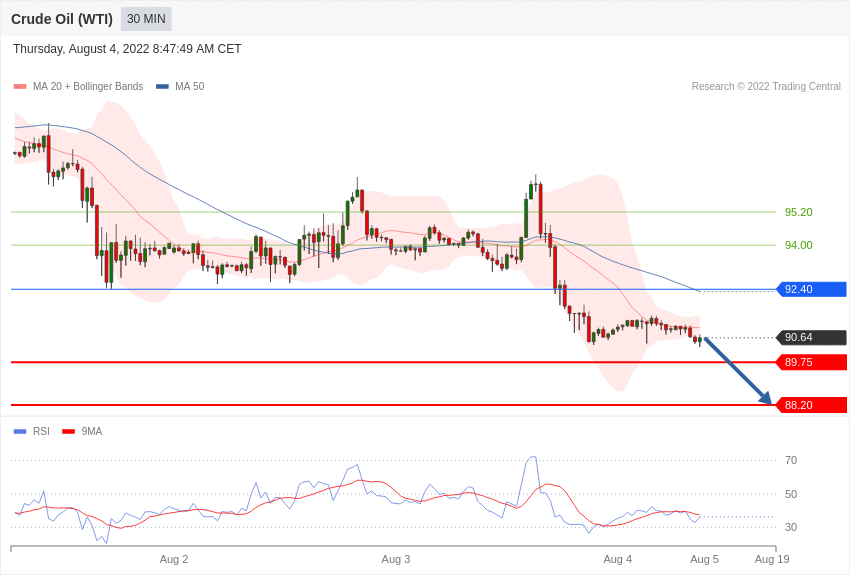Click the red 89.75 support price tag
850x576 pixels.
(812, 362)
